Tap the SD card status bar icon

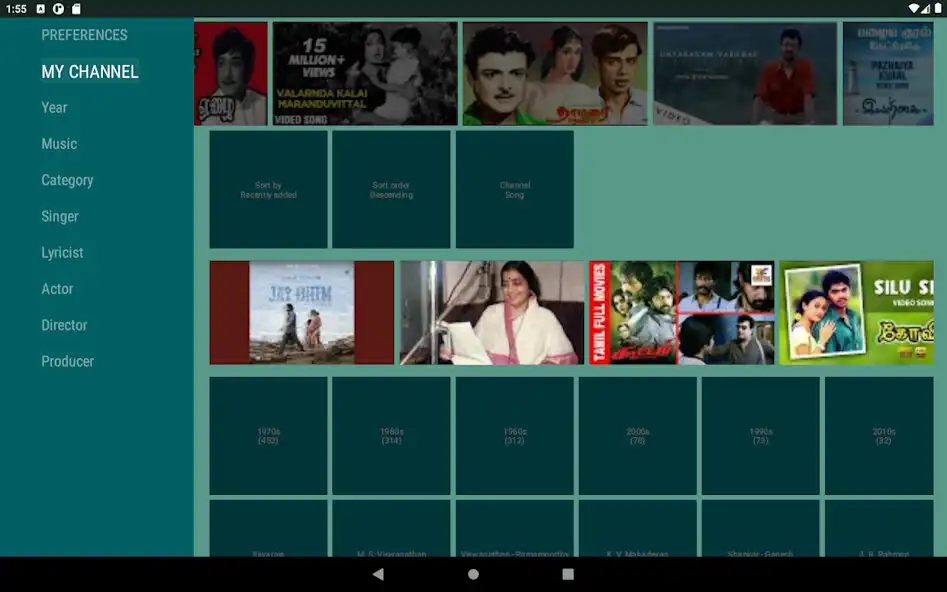(76, 8)
